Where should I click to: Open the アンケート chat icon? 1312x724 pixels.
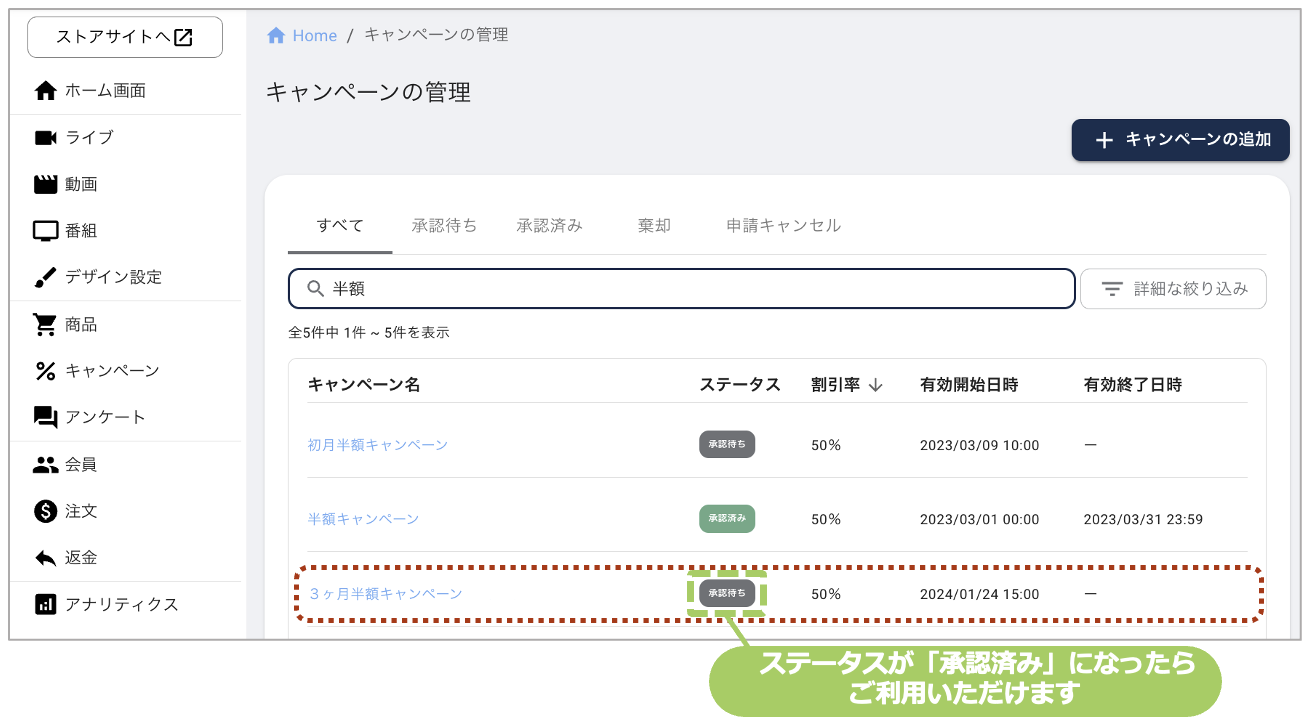(45, 417)
